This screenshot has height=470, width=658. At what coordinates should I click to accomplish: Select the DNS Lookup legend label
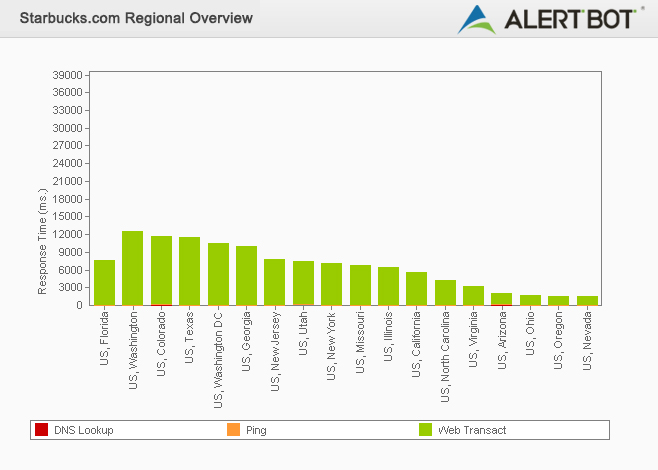[83, 430]
